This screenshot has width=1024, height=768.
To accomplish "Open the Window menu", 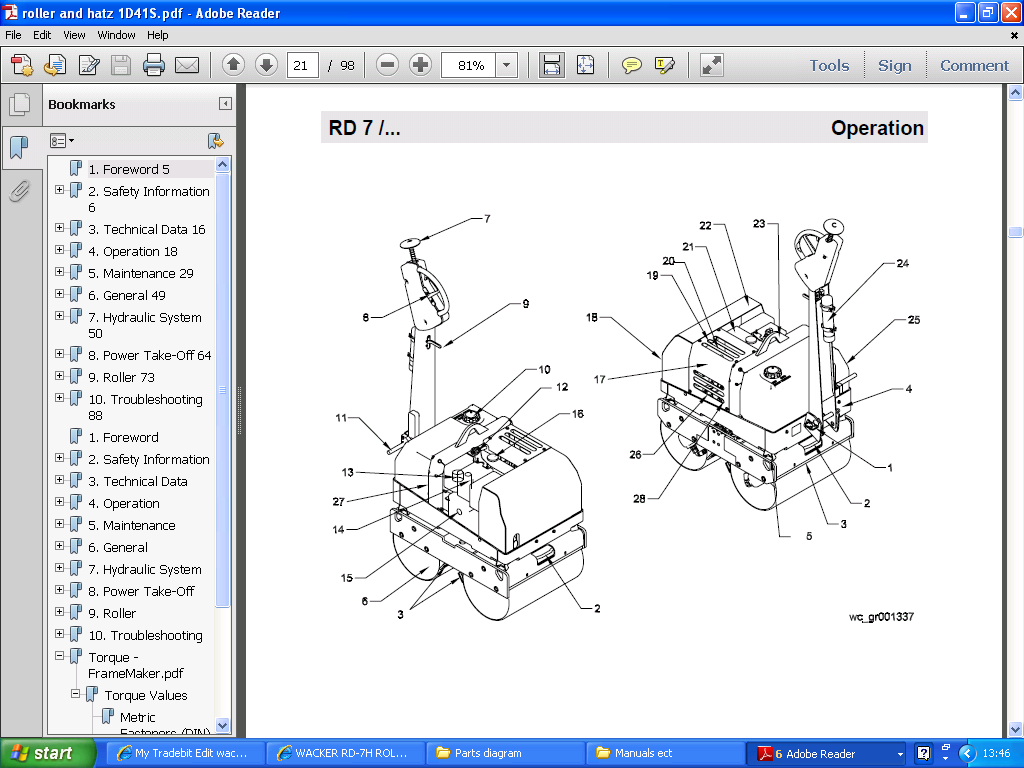I will (x=116, y=35).
